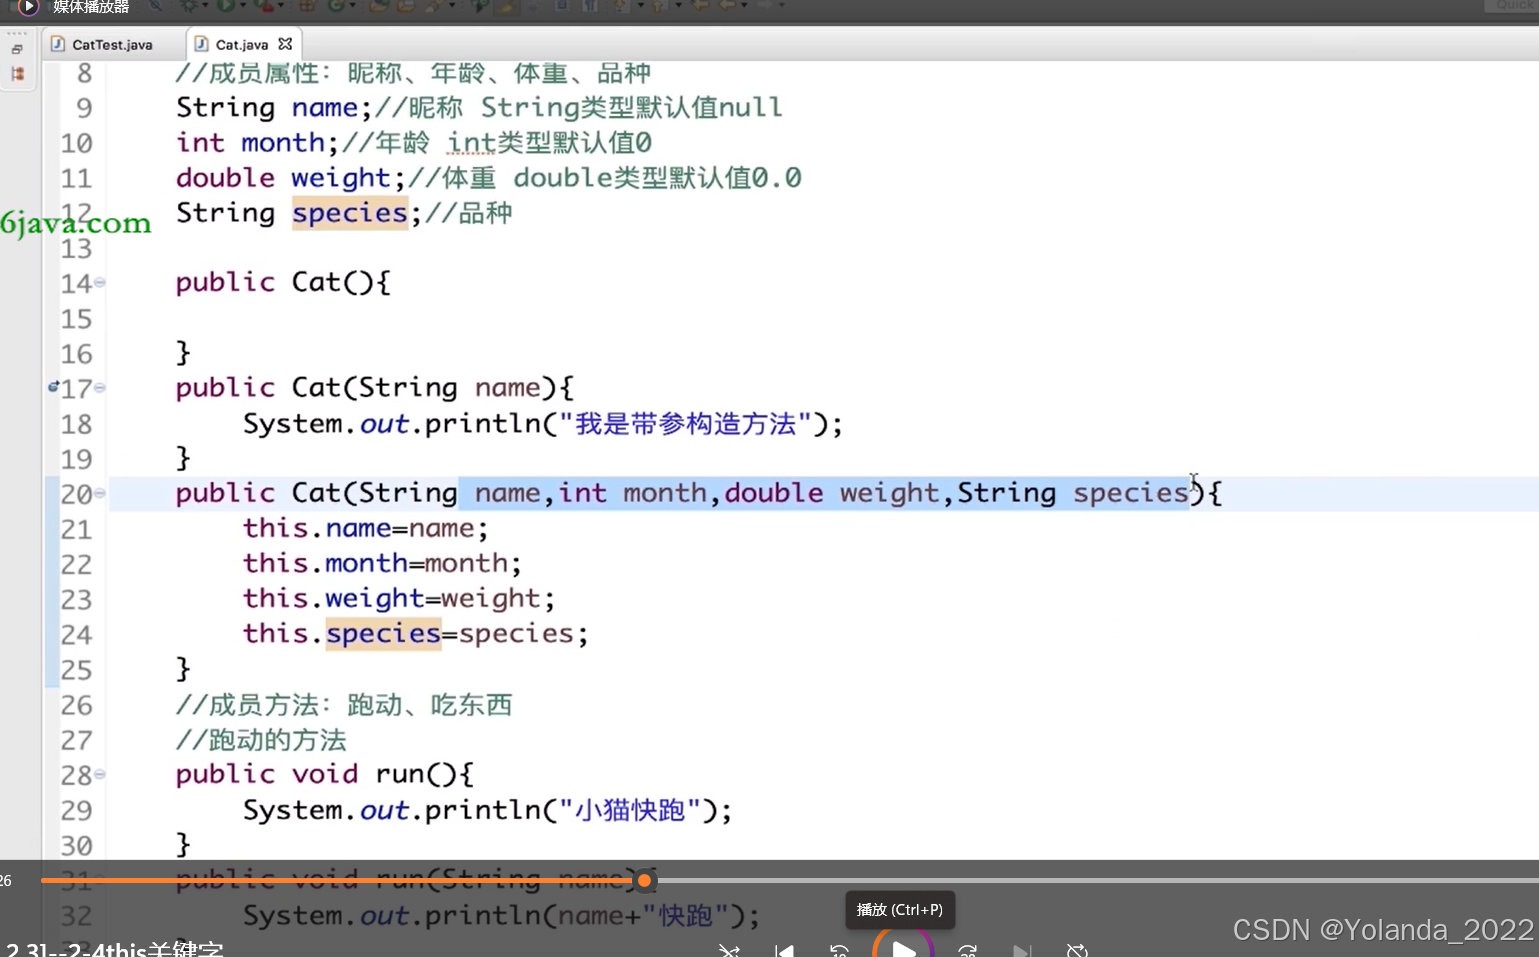Click 'this.name=name;' on line 21

coord(365,528)
